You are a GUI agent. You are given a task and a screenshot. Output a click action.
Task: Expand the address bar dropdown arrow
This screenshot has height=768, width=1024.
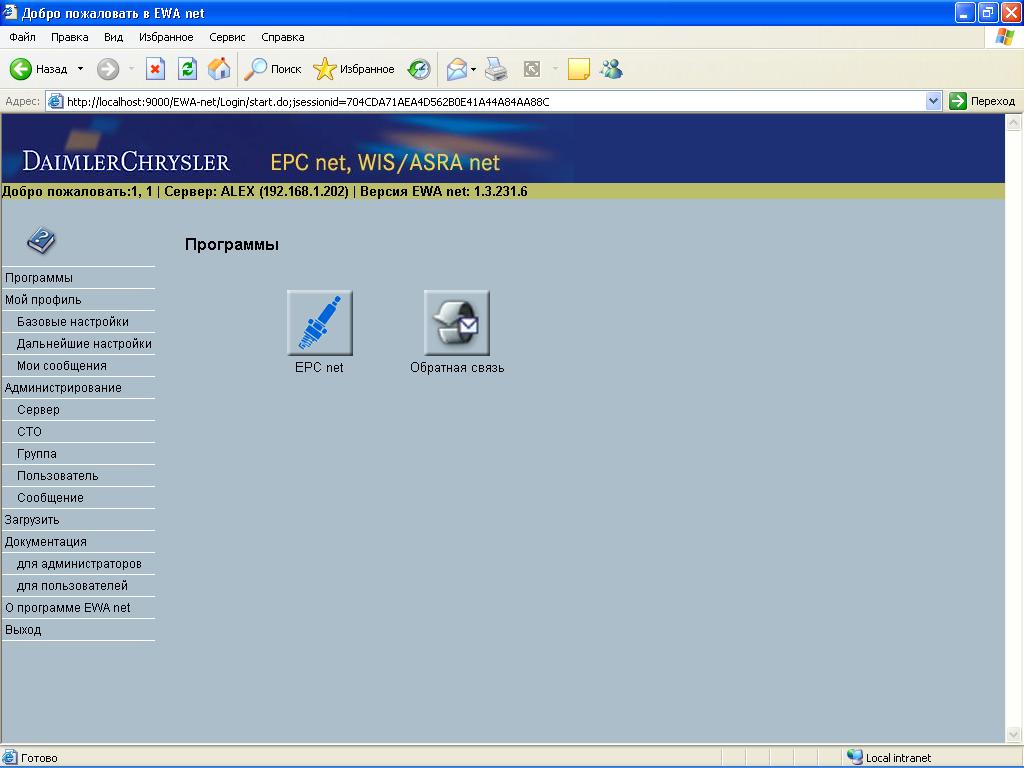(933, 101)
